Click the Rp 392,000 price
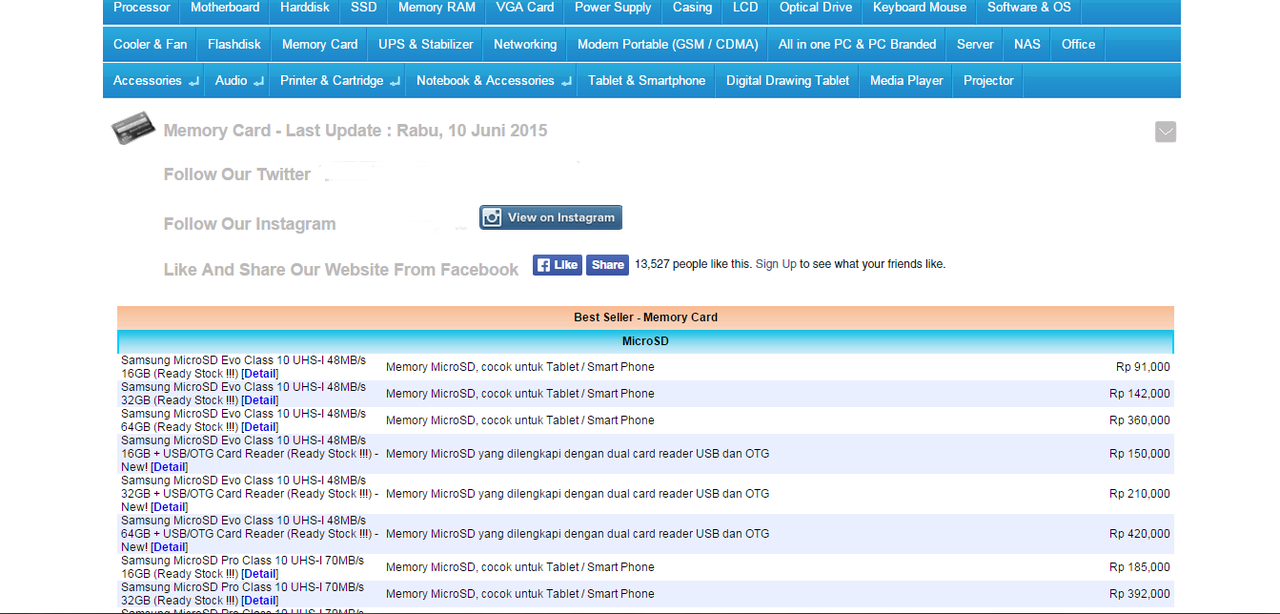1280x614 pixels. [1140, 594]
